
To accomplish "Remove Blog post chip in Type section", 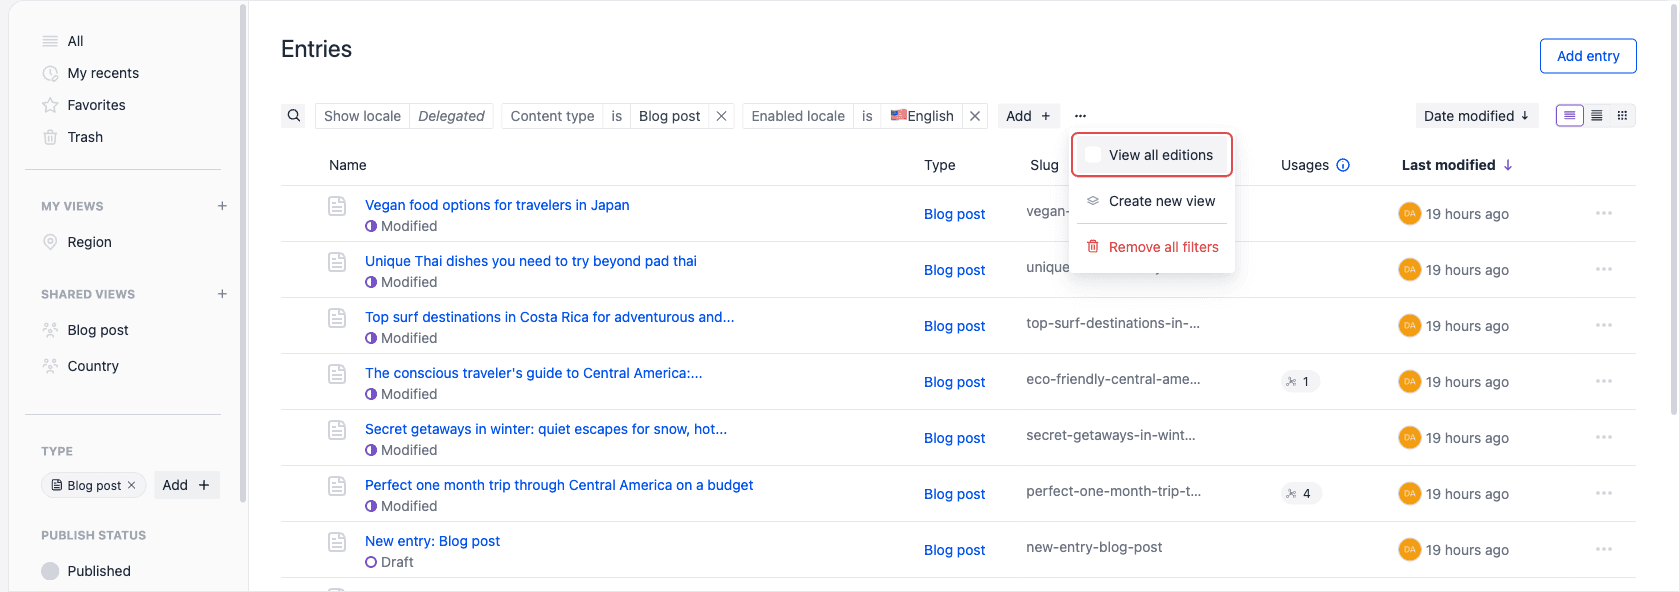I will [131, 485].
